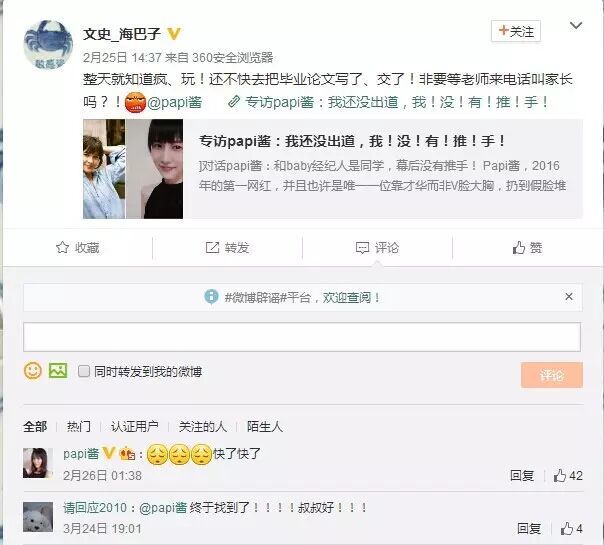This screenshot has width=604, height=545.
Task: Select the 认证用户 comments tab
Action: [135, 427]
